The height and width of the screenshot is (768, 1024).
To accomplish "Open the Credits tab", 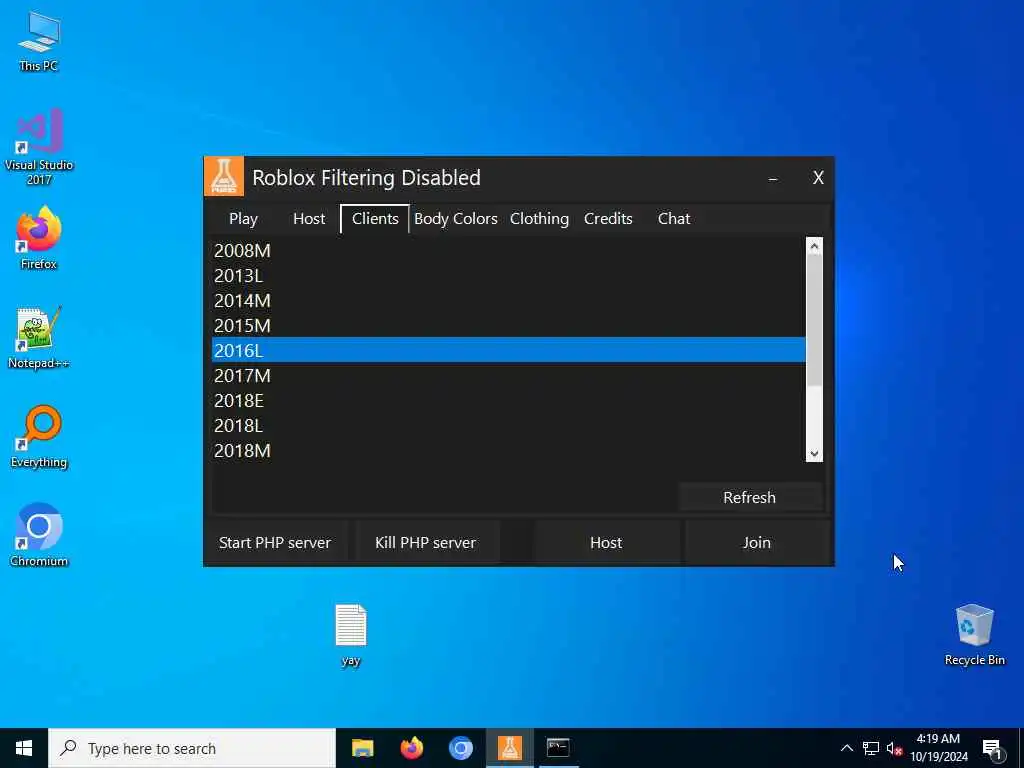I will [x=608, y=219].
